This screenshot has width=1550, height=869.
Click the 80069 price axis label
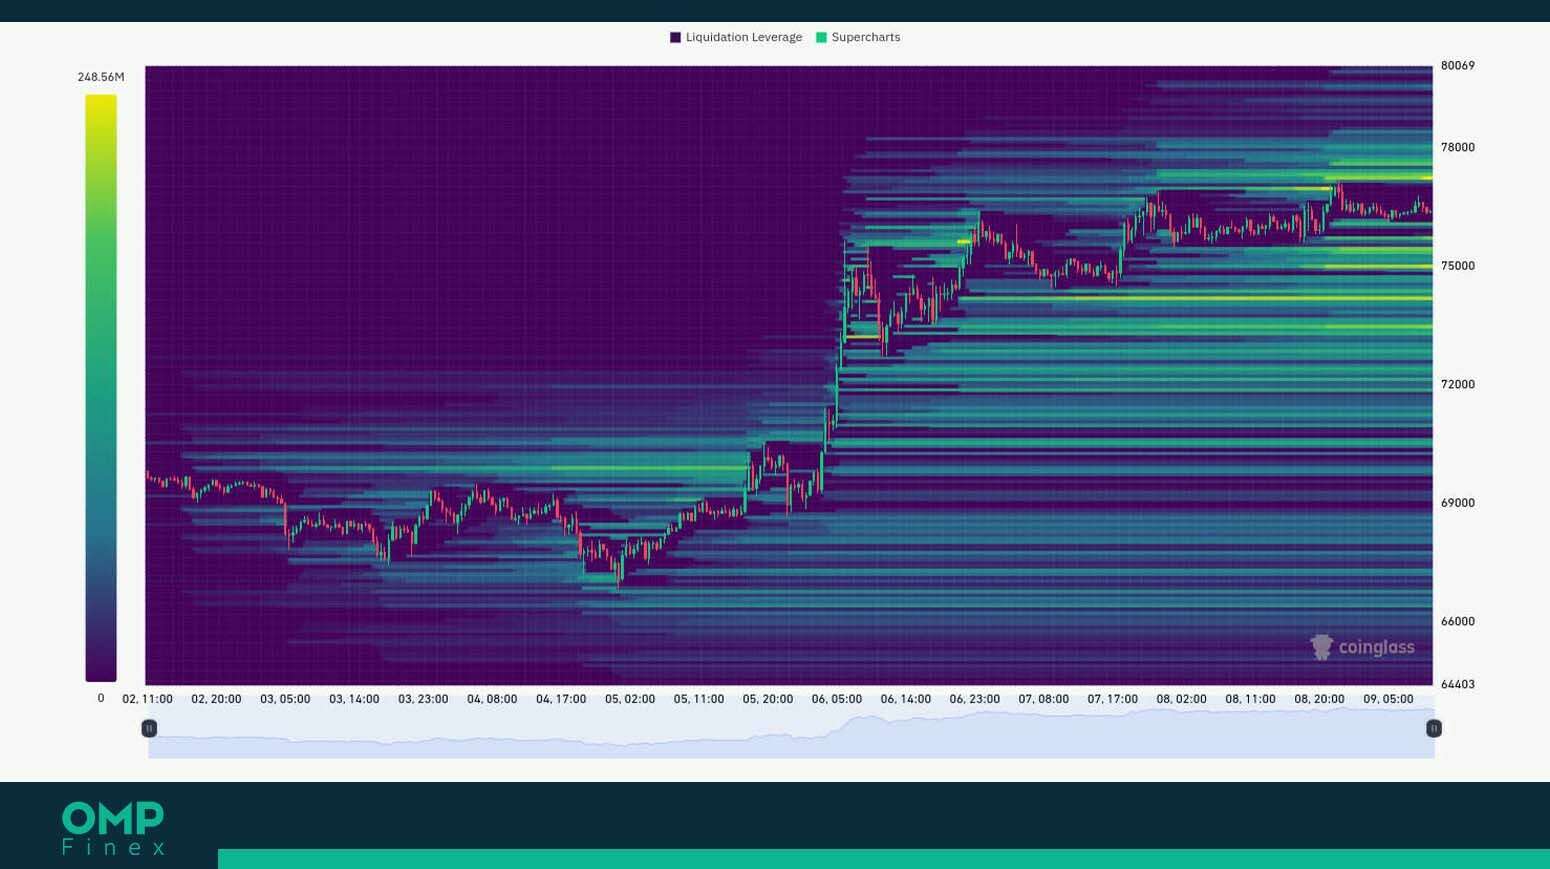click(1457, 66)
